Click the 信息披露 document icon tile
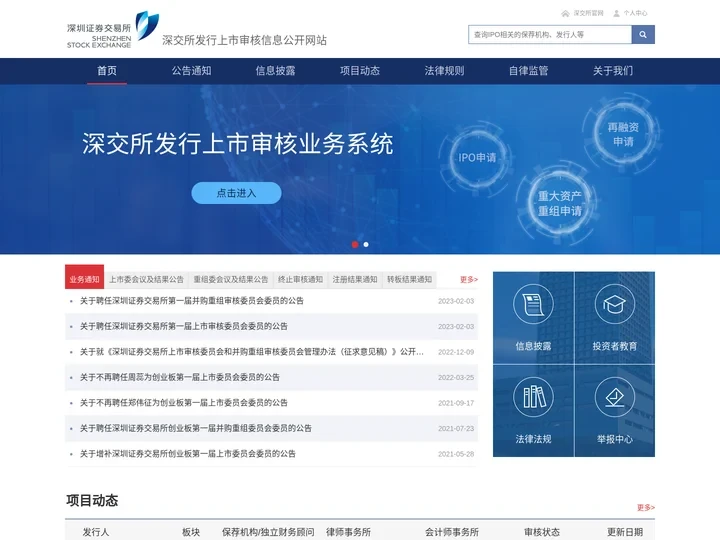Viewport: 720px width, 540px height. coord(533,318)
